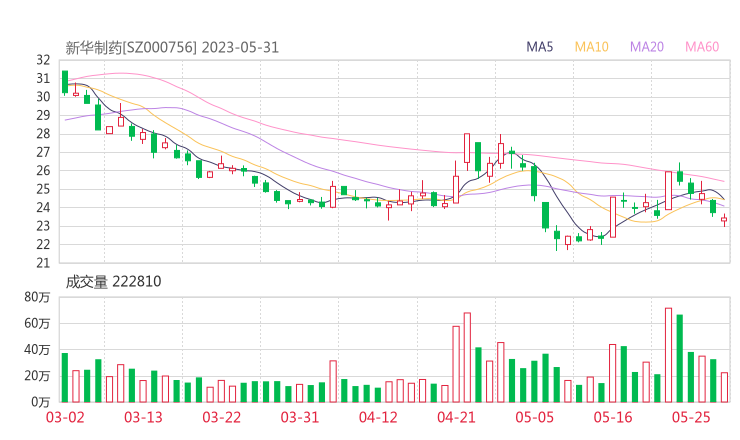Click the 05-05 date axis label
This screenshot has width=740, height=440.
(535, 417)
